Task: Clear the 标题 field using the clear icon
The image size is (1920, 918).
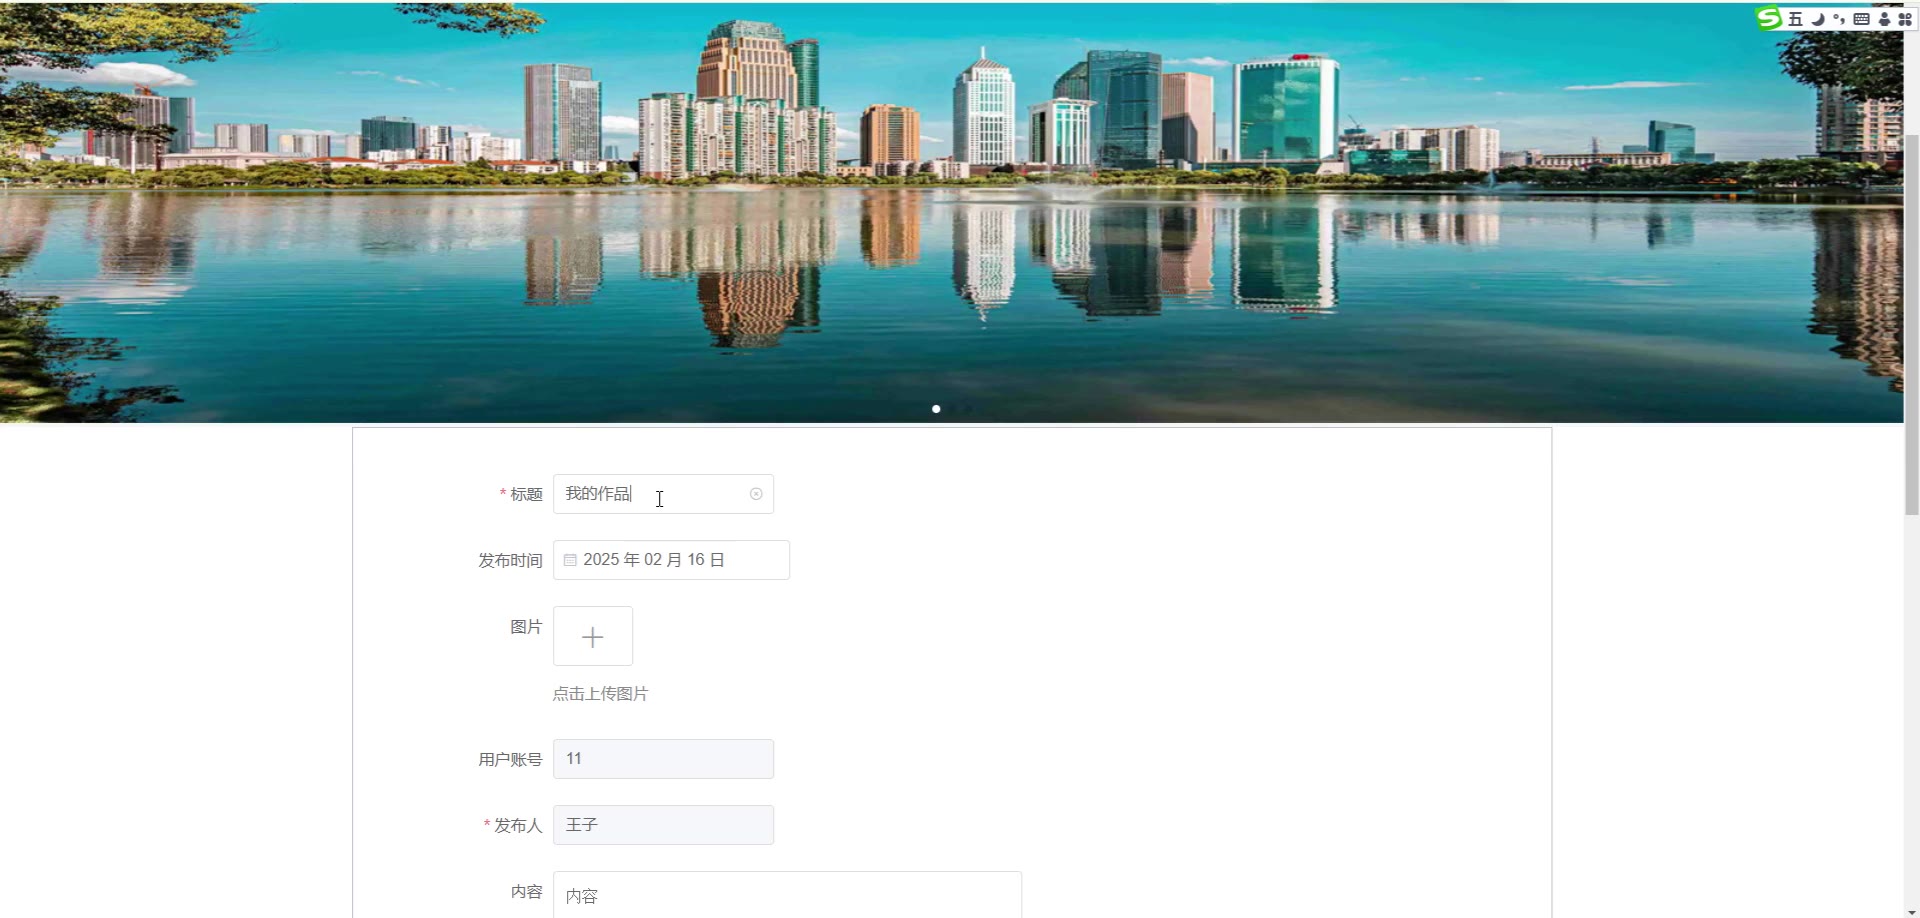Action: click(x=756, y=494)
